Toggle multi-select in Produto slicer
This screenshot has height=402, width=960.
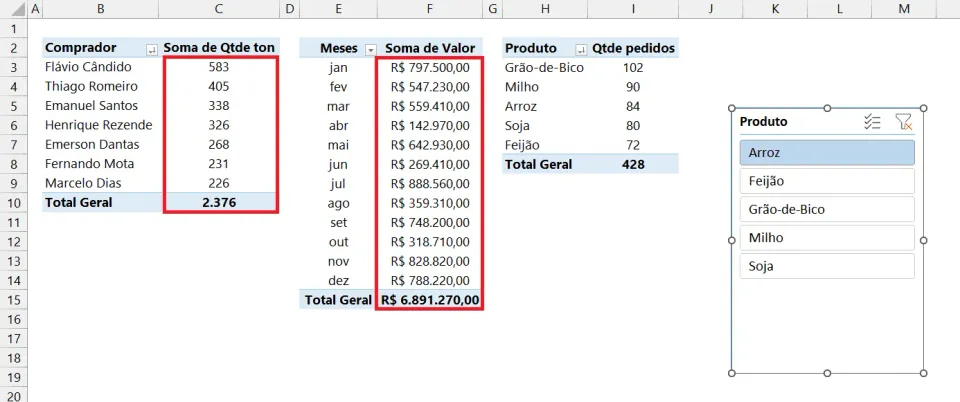pyautogui.click(x=872, y=122)
